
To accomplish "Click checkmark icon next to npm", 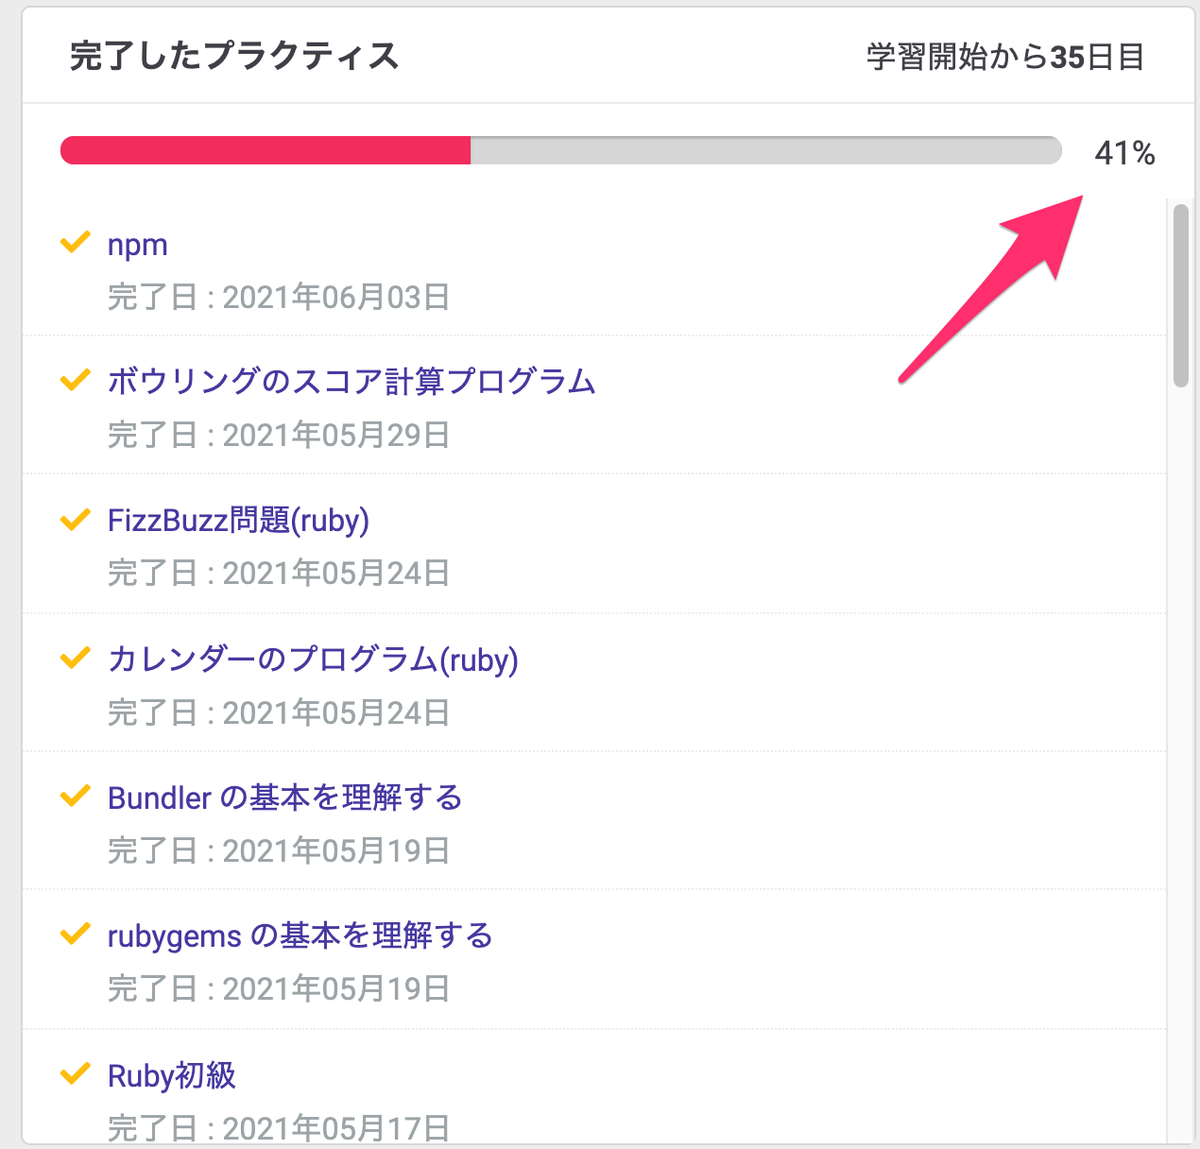I will (x=76, y=243).
